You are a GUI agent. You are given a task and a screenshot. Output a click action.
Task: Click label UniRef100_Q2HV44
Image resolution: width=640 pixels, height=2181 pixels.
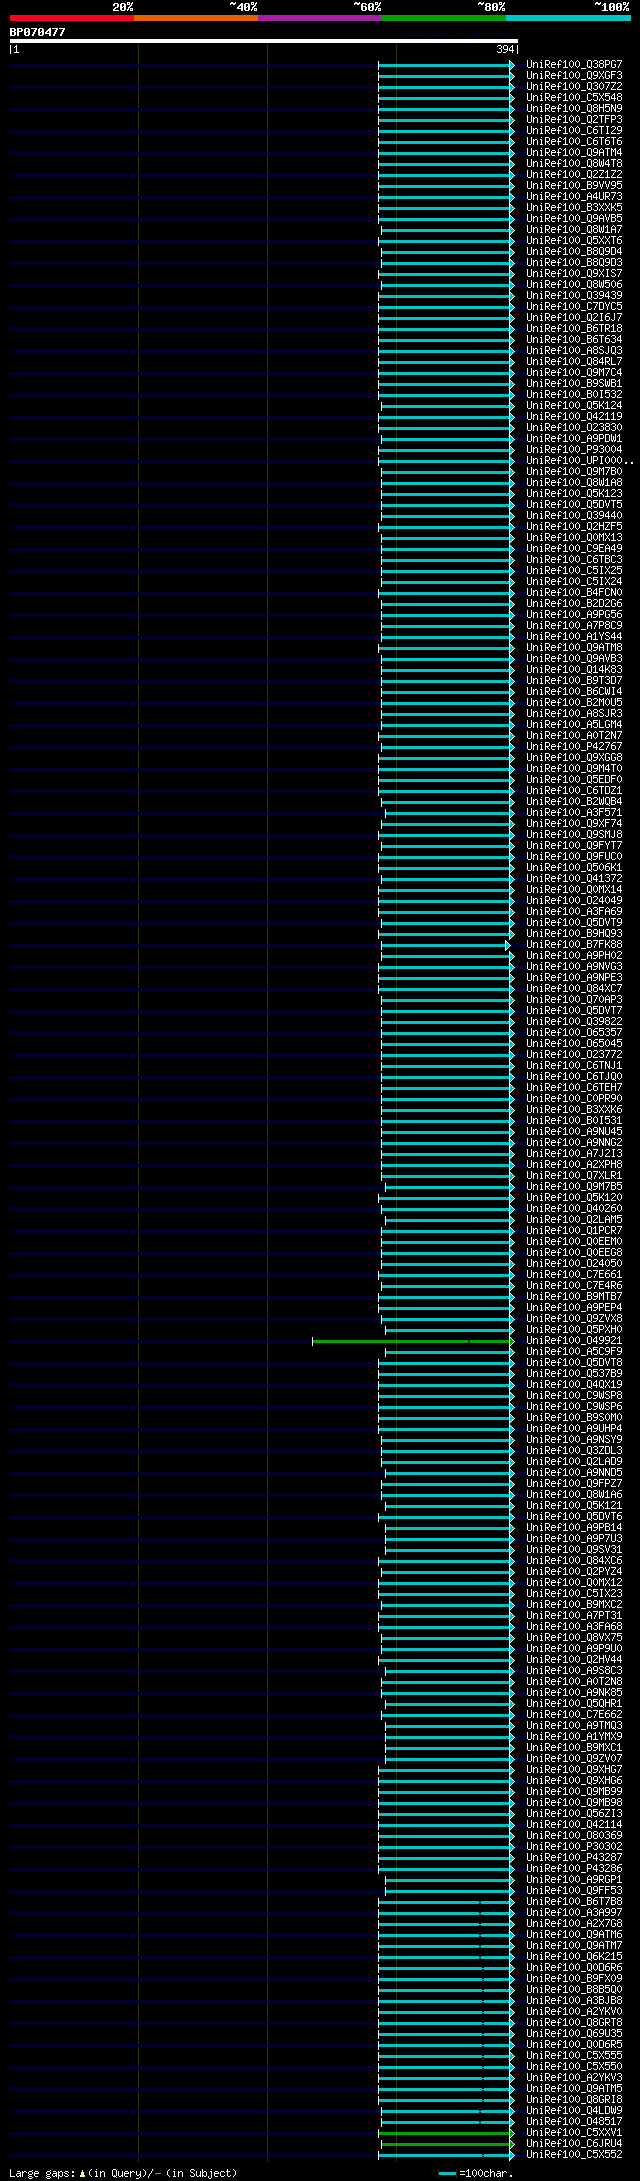(574, 1659)
